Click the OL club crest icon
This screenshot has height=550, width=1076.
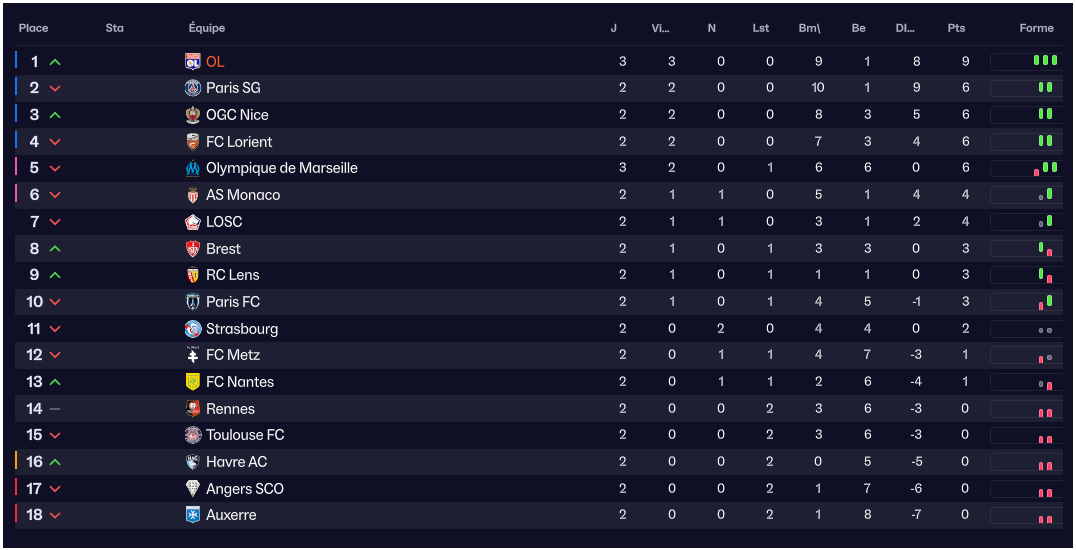(193, 61)
